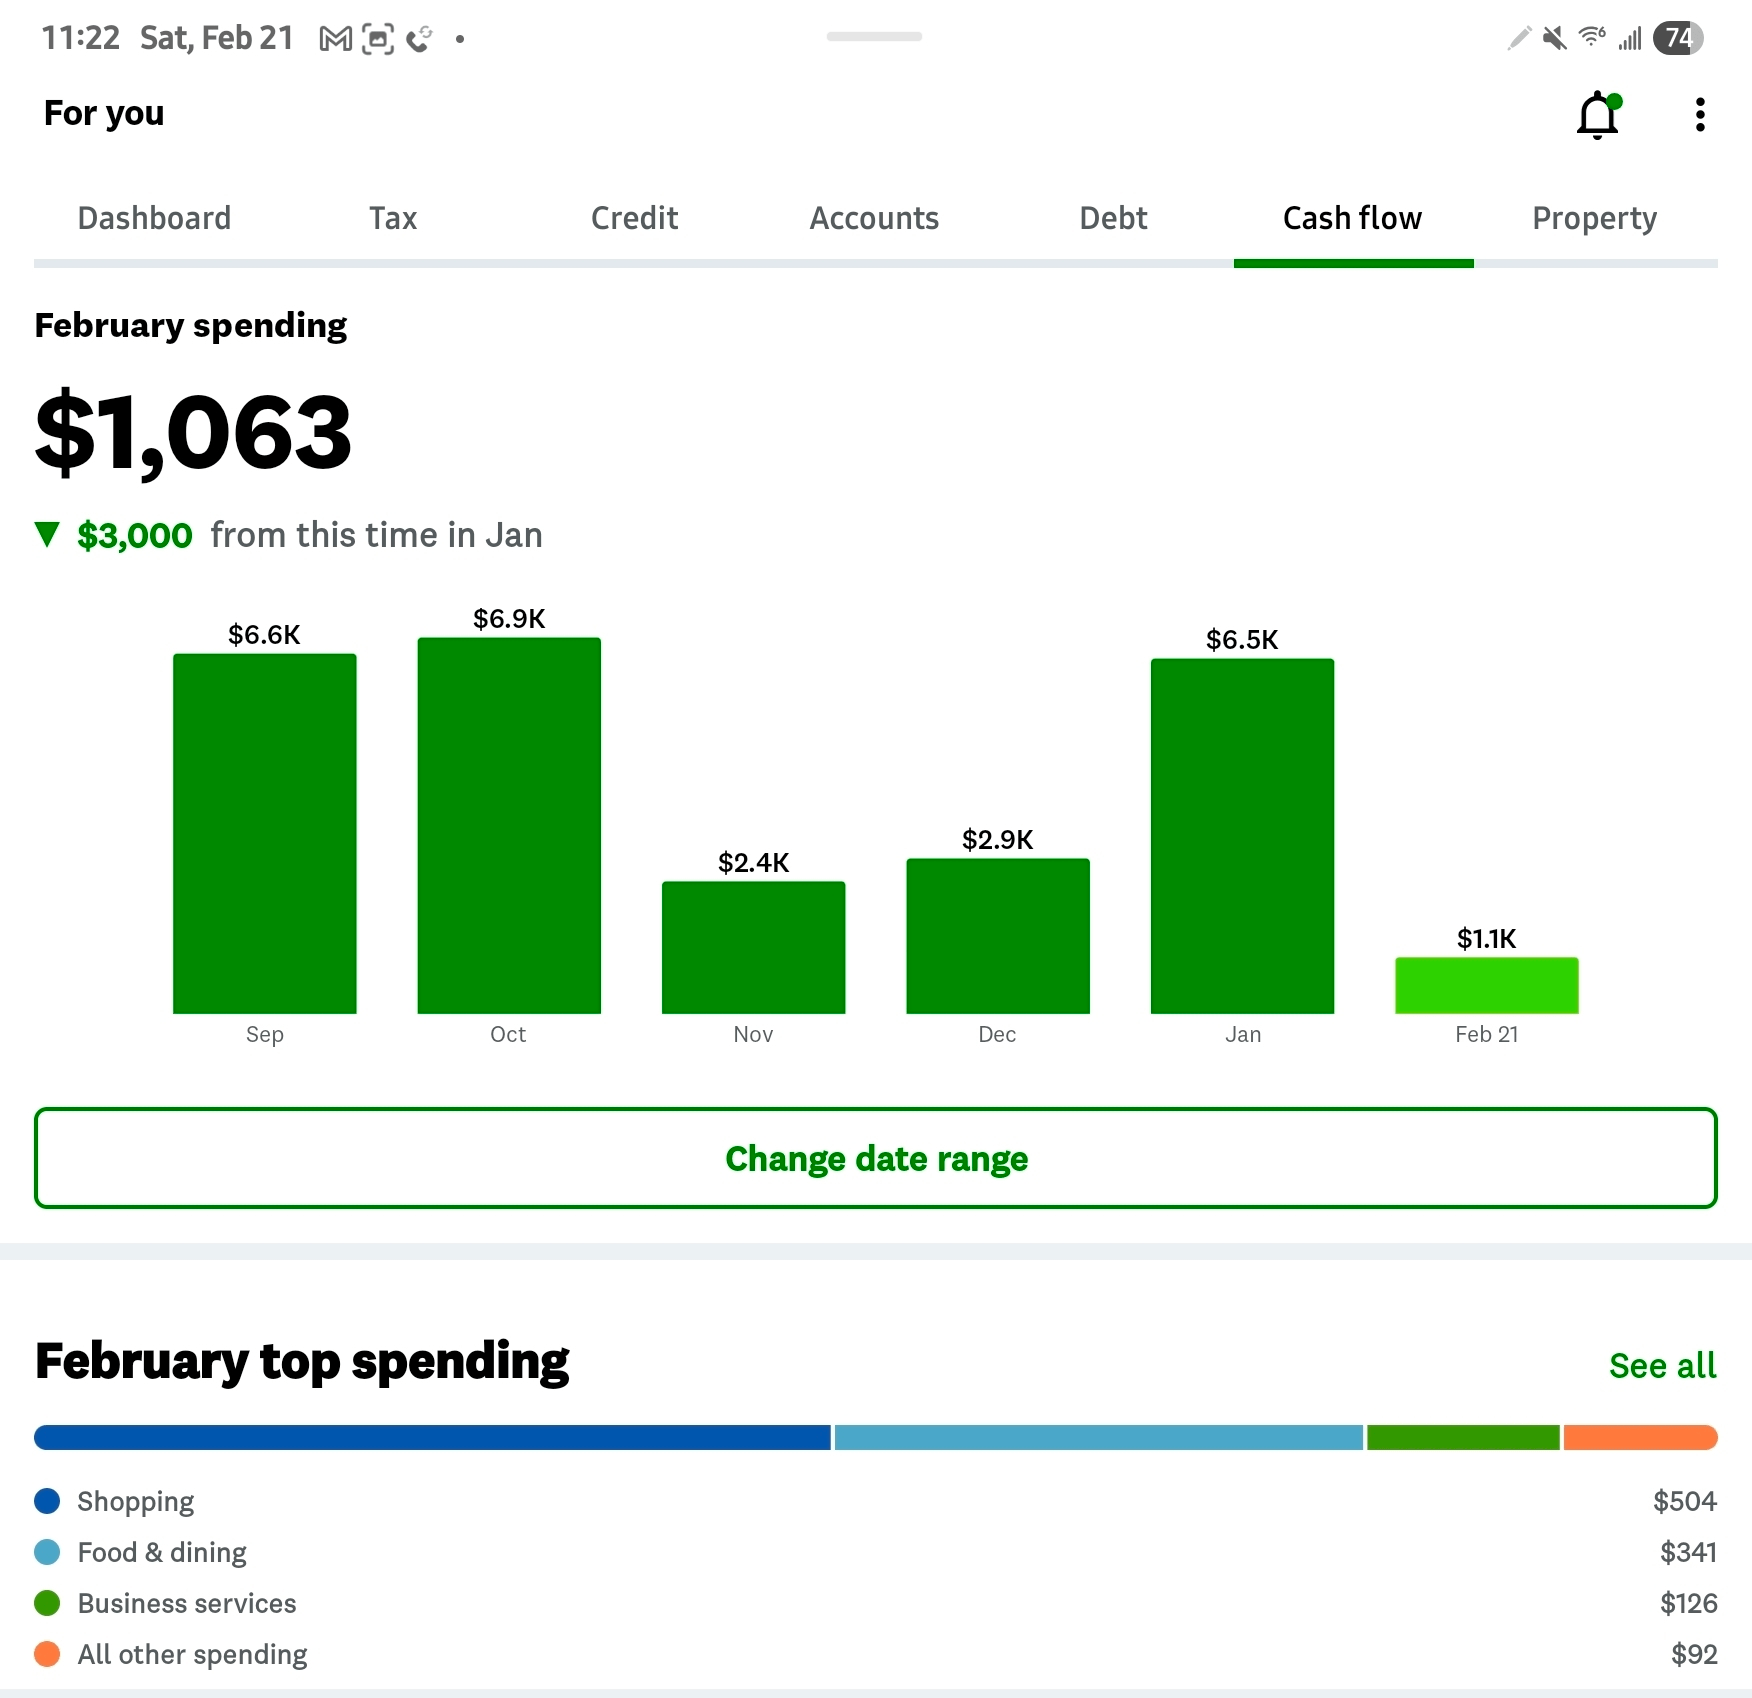Go to the Property tab
The image size is (1752, 1698).
[x=1594, y=218]
